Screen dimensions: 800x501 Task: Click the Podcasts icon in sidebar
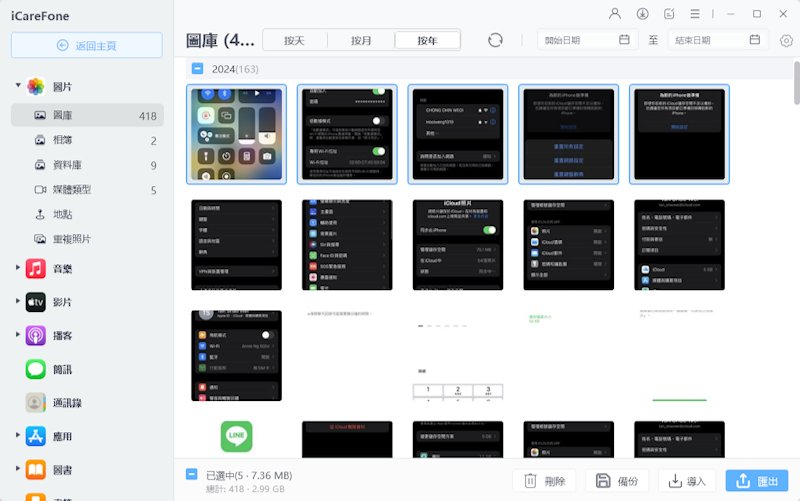click(x=36, y=336)
